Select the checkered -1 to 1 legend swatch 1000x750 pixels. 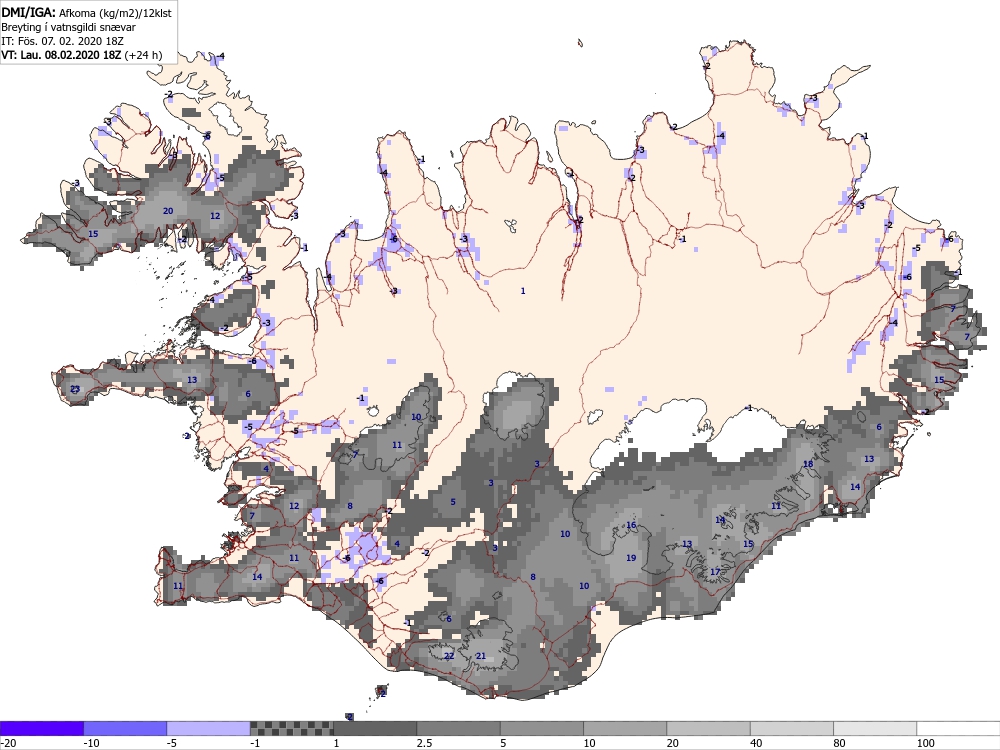click(x=291, y=728)
